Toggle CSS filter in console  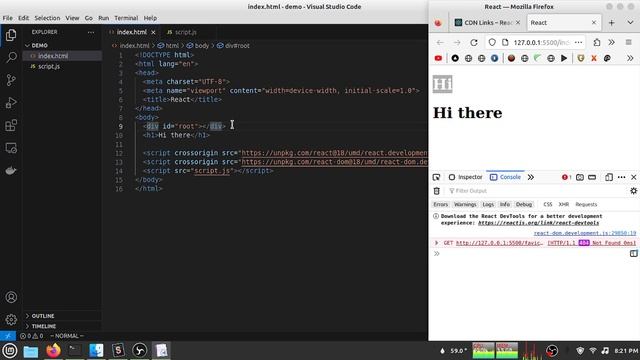[x=548, y=204]
